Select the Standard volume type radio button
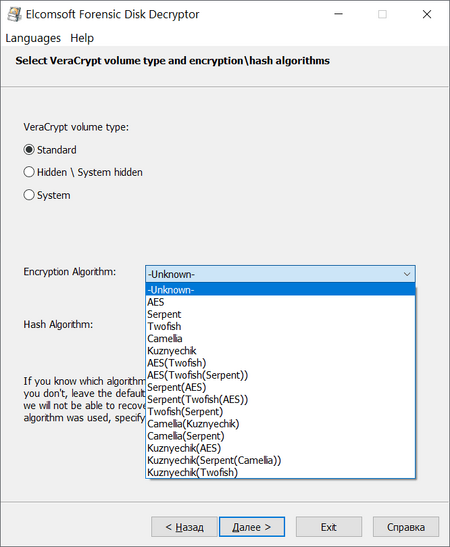 coord(29,150)
